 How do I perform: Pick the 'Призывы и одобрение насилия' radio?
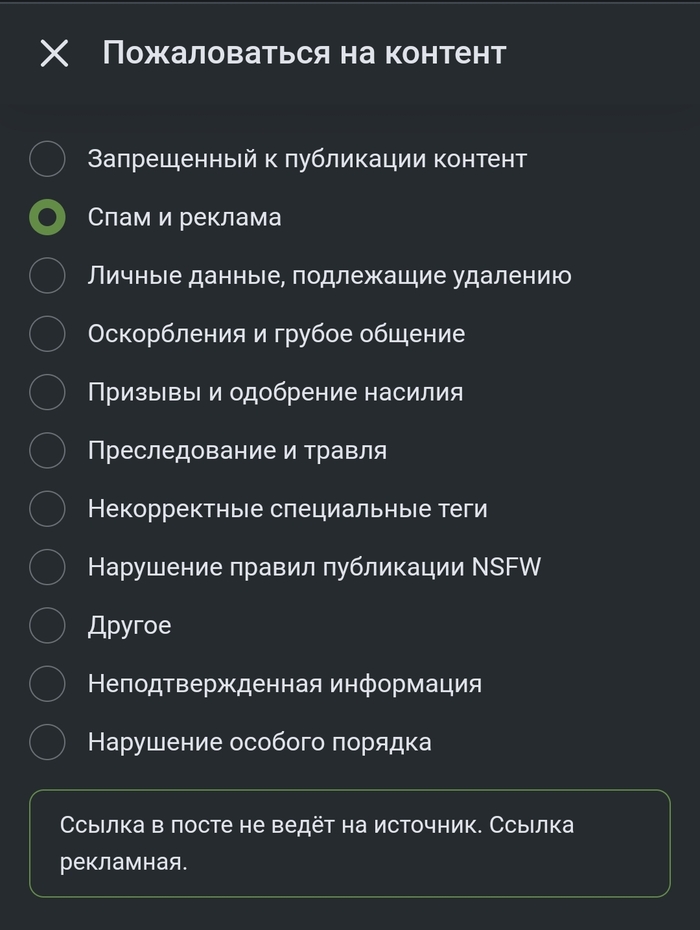pyautogui.click(x=47, y=392)
